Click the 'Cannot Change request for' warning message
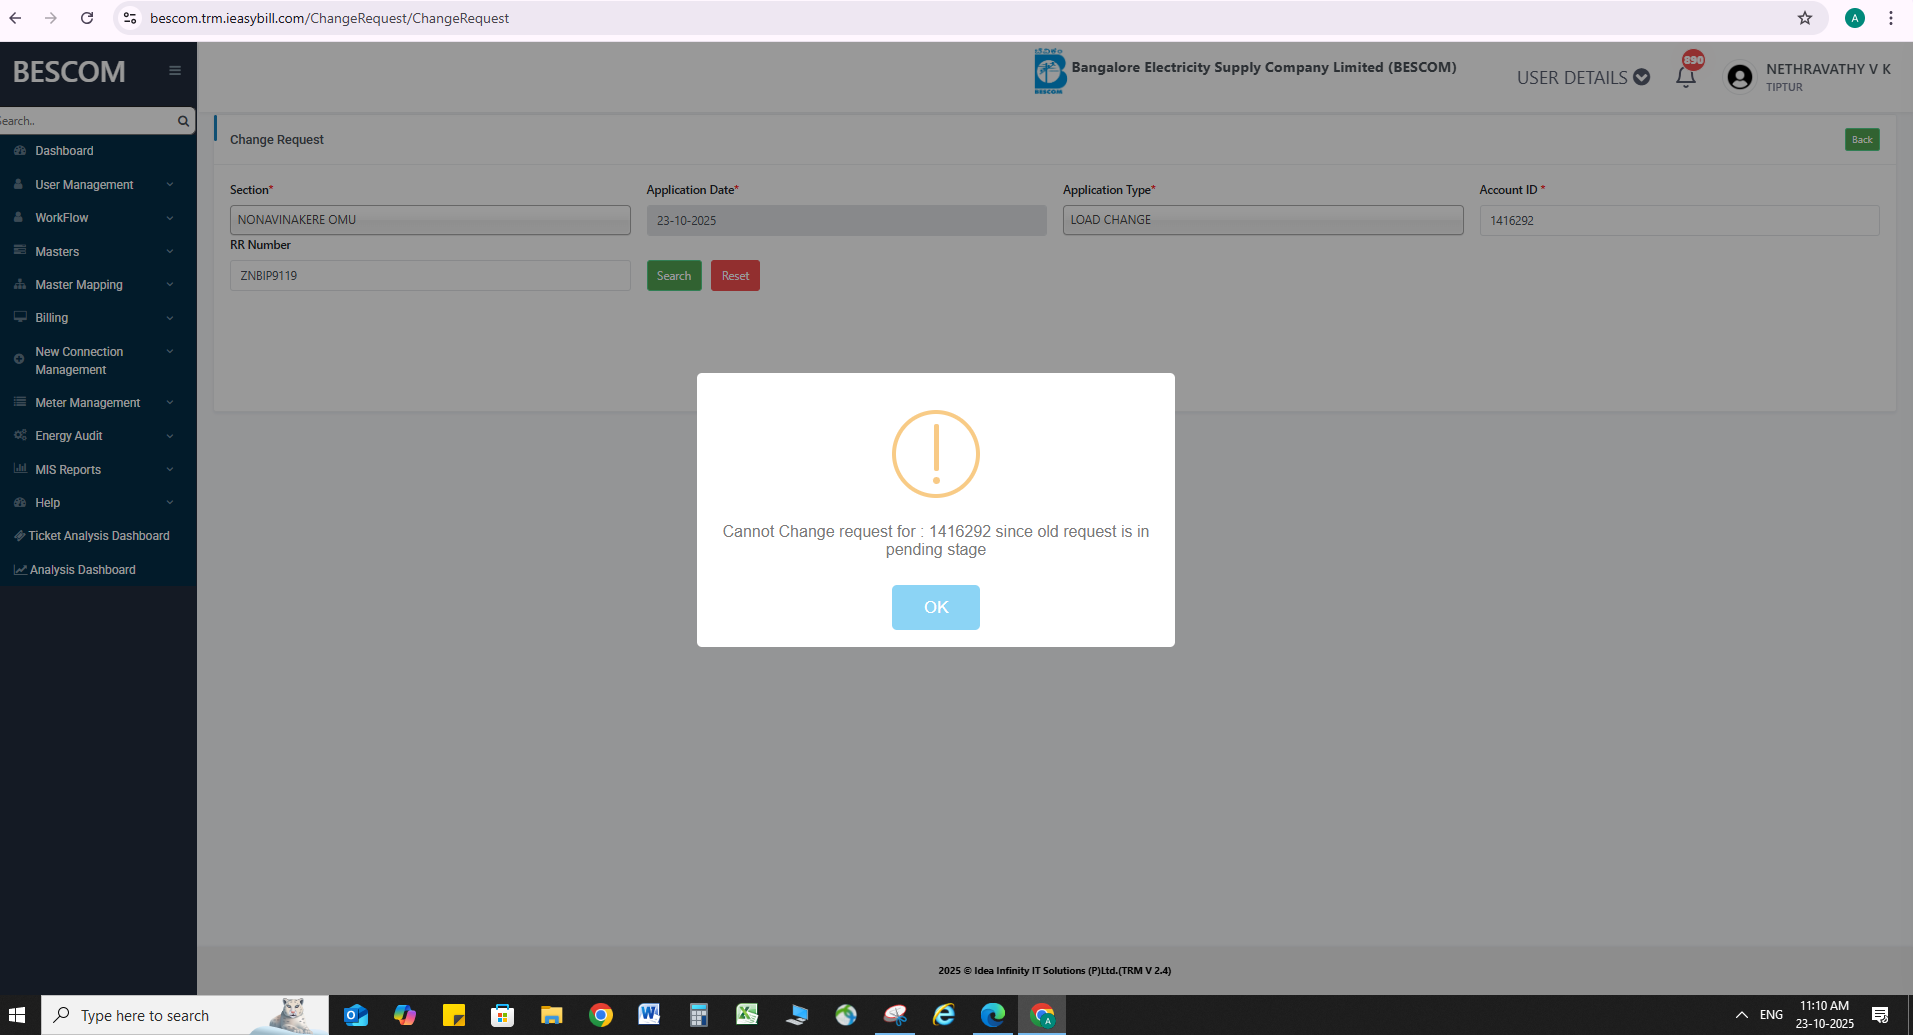This screenshot has width=1913, height=1035. pos(936,540)
